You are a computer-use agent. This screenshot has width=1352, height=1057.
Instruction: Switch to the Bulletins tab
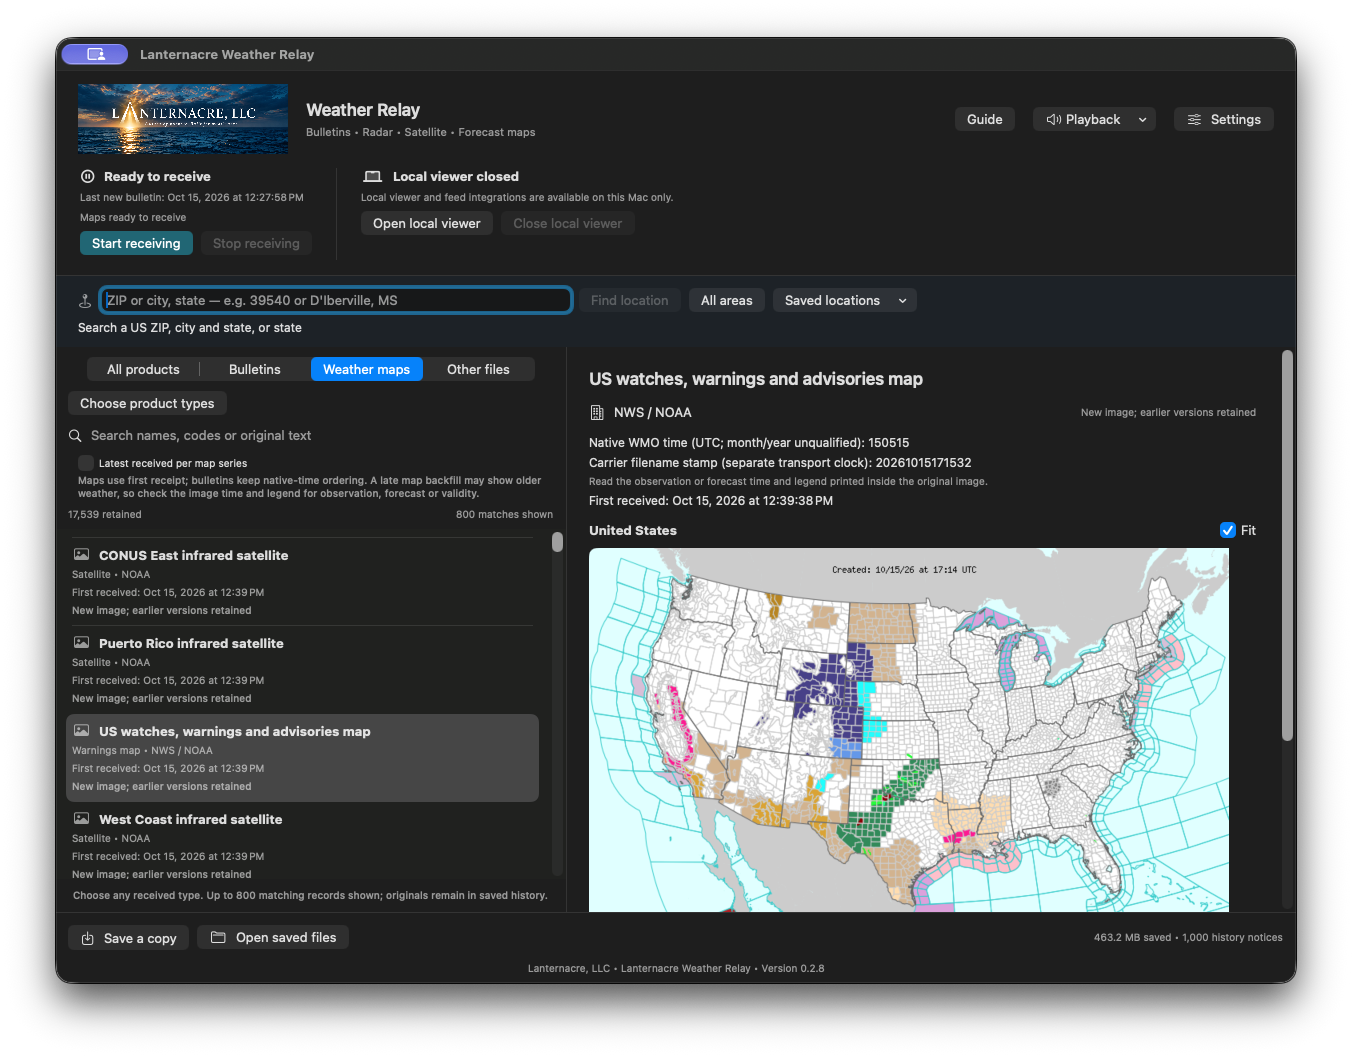click(255, 369)
